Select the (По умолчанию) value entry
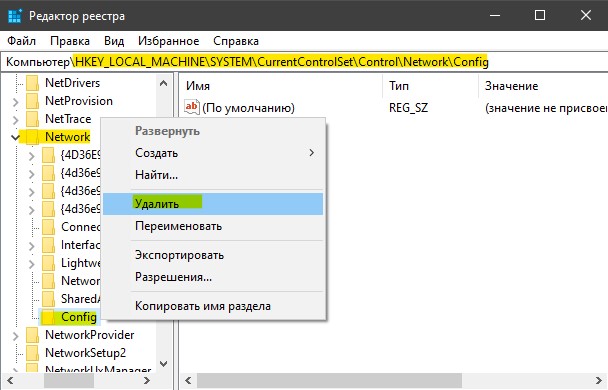Screen dimensions: 608x390 pos(248,108)
